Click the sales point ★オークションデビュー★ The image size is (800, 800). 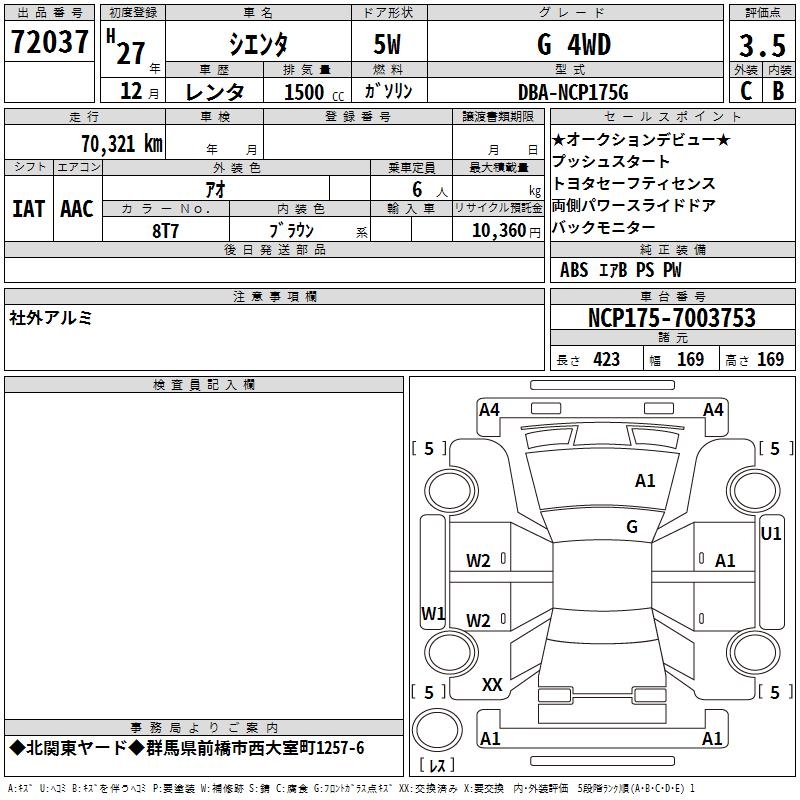[x=640, y=139]
